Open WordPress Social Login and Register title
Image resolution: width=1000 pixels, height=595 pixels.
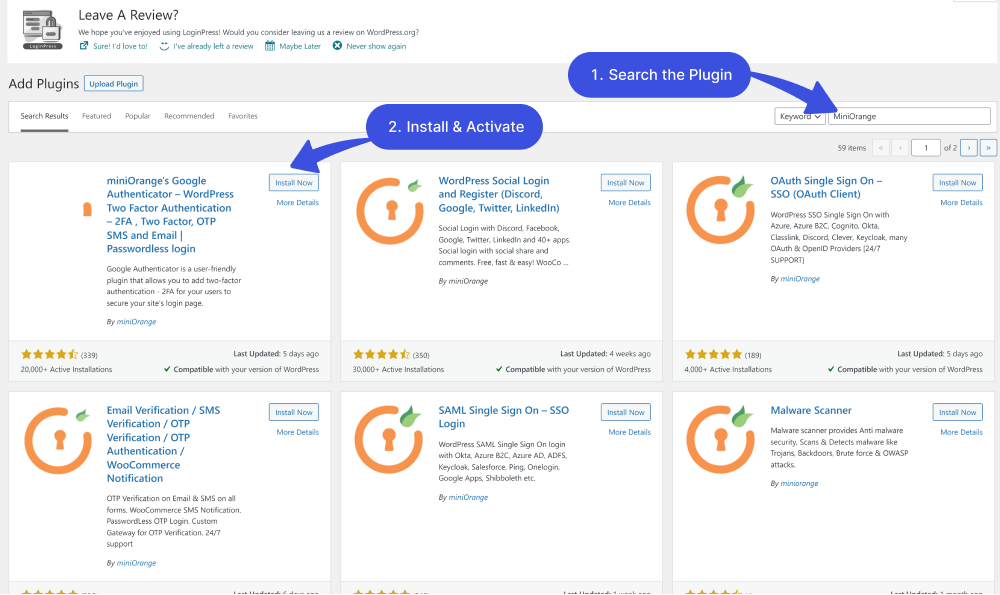click(x=499, y=195)
